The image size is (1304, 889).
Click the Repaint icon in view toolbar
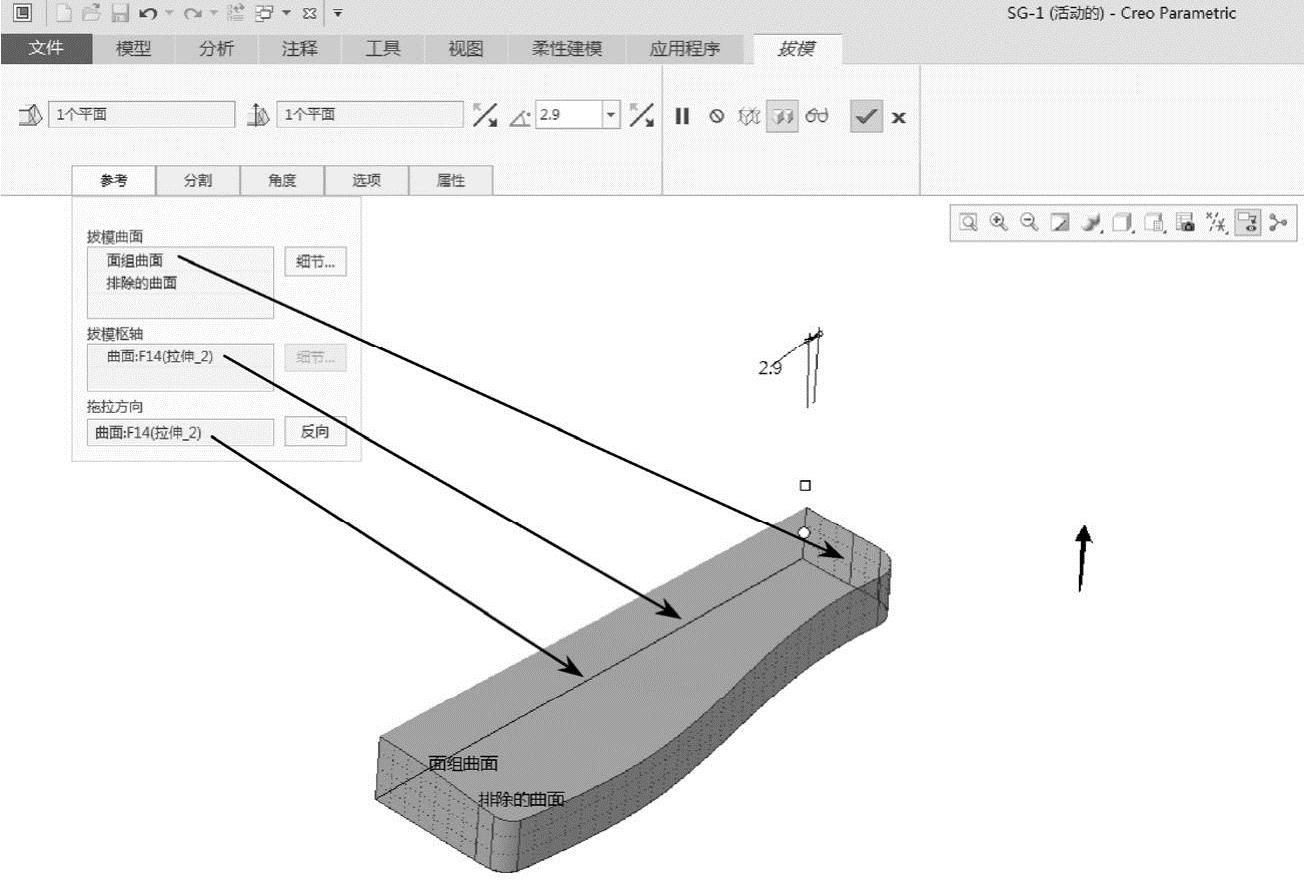click(1059, 223)
